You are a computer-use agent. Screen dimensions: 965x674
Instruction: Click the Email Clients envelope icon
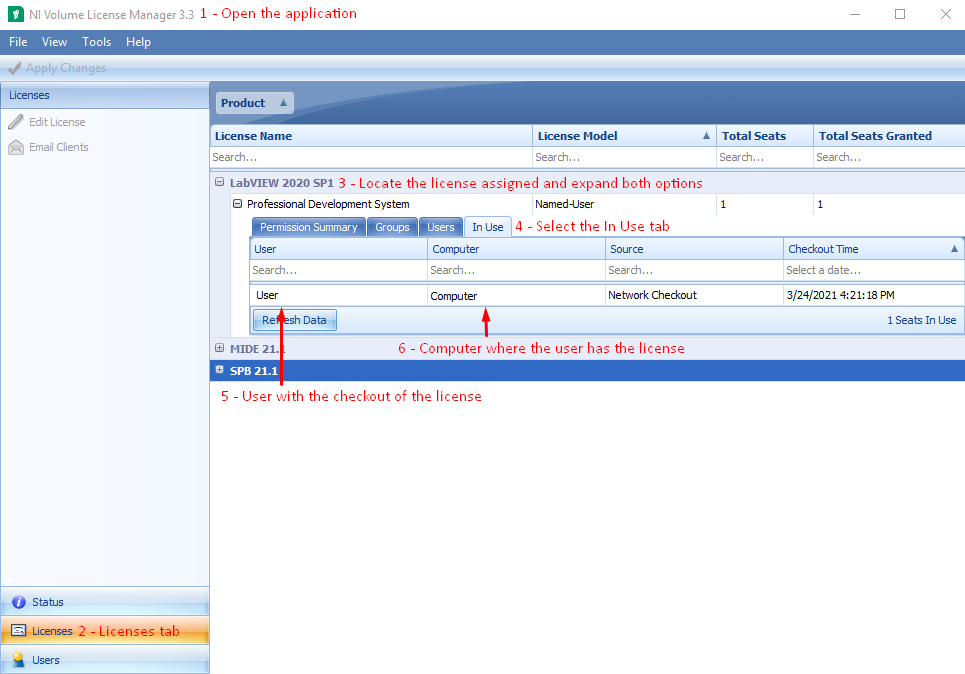(16, 147)
